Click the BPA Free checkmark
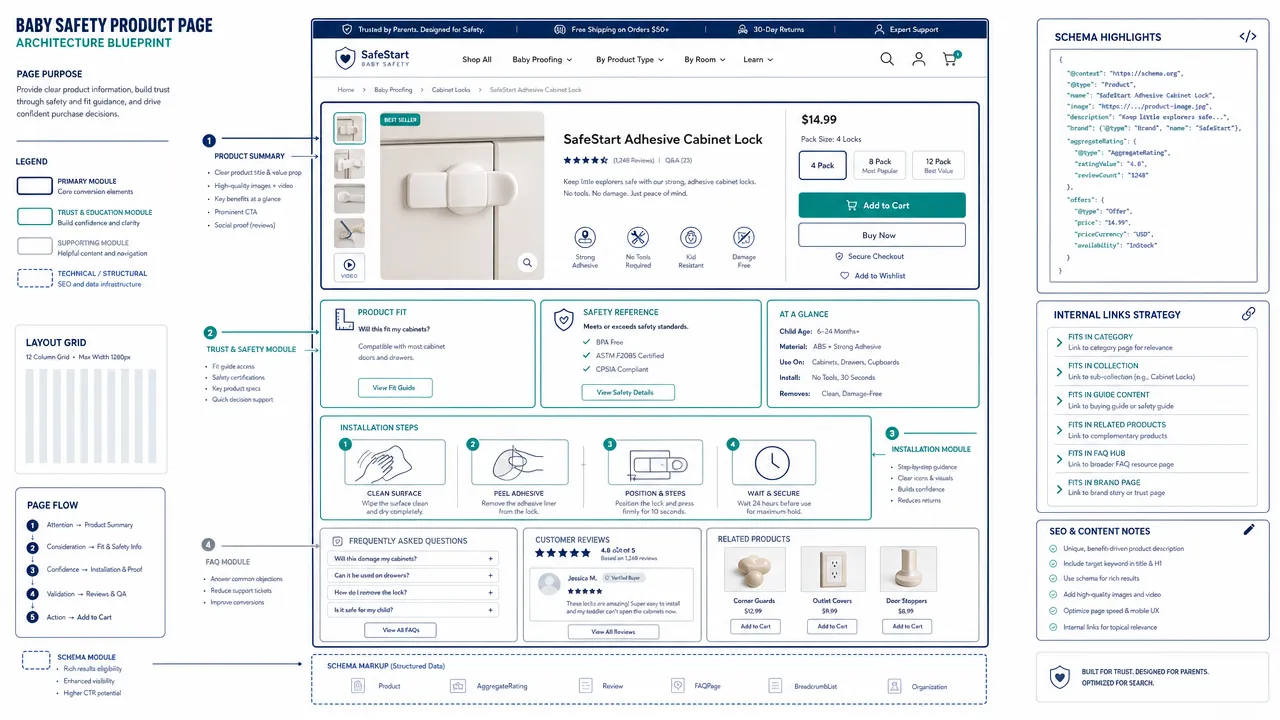 586,342
